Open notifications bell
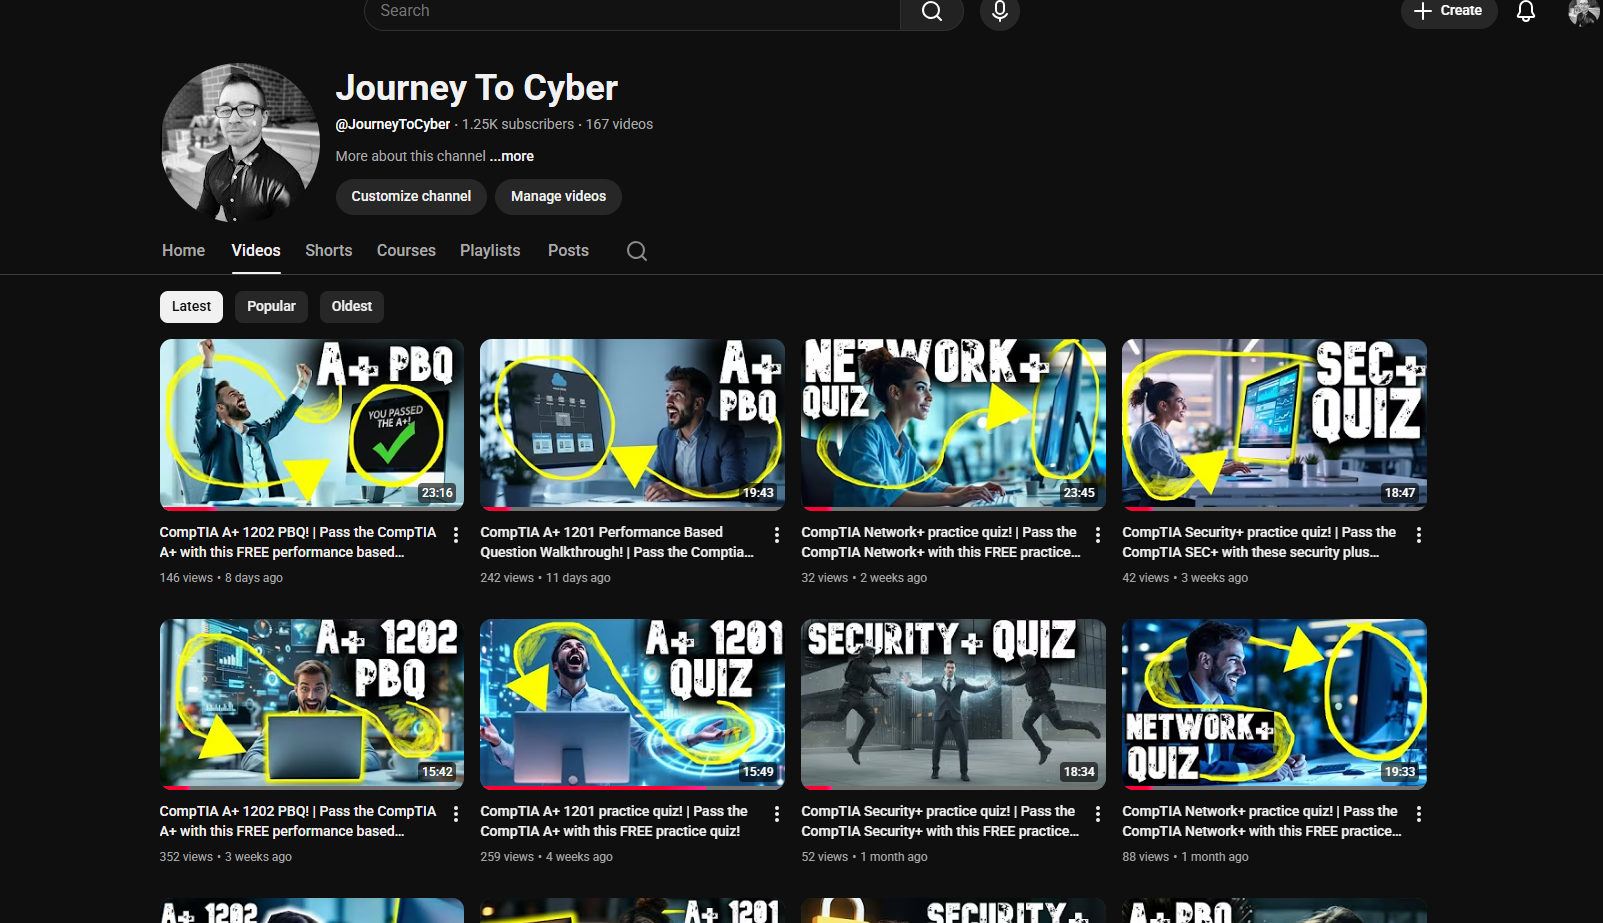The width and height of the screenshot is (1603, 923). pos(1526,11)
